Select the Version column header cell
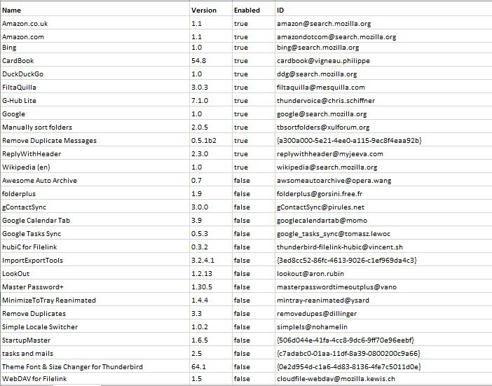The height and width of the screenshot is (386, 492). [211, 10]
